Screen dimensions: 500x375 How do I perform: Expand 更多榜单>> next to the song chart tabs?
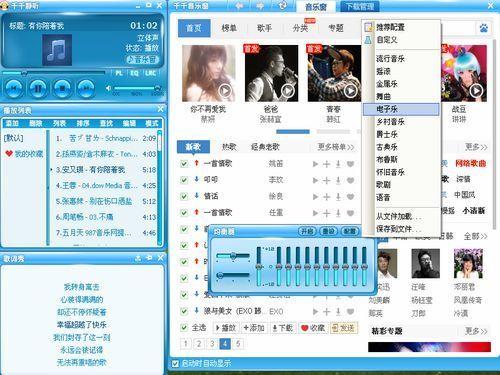[x=336, y=147]
